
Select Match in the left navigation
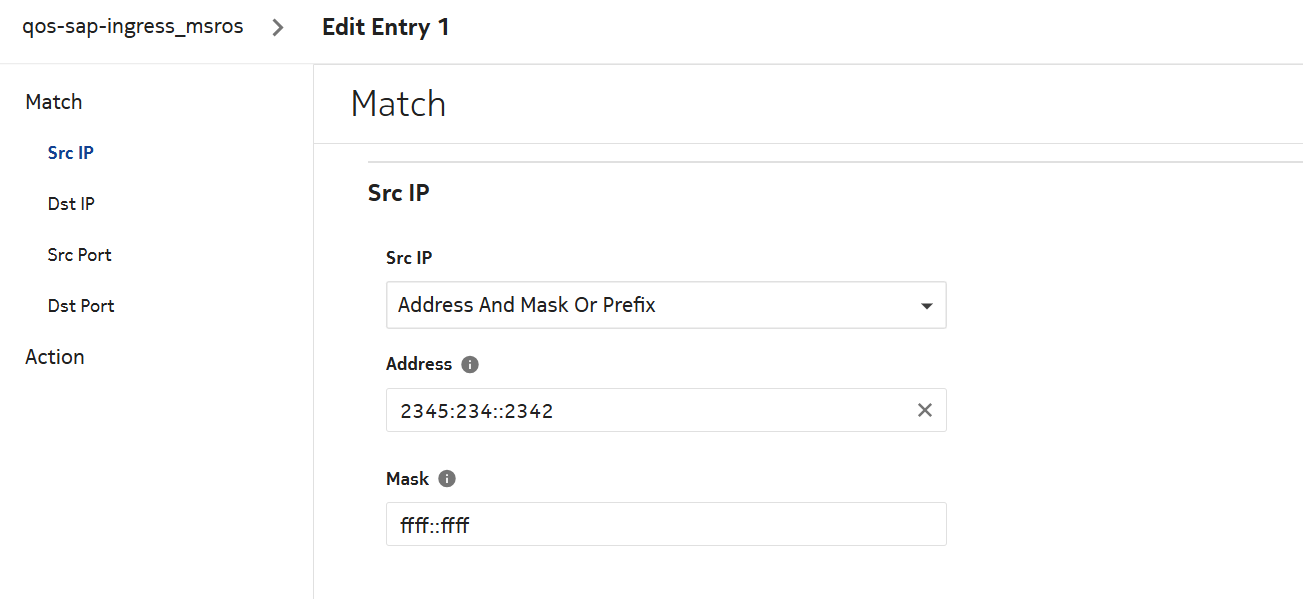(54, 102)
